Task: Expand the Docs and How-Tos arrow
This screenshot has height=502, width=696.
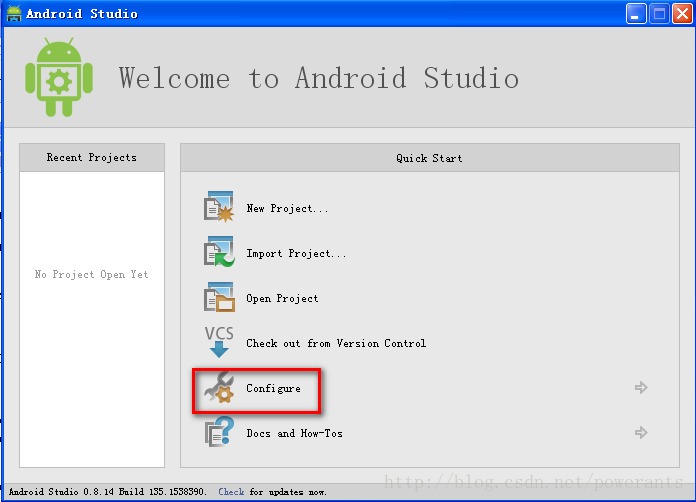Action: 641,432
